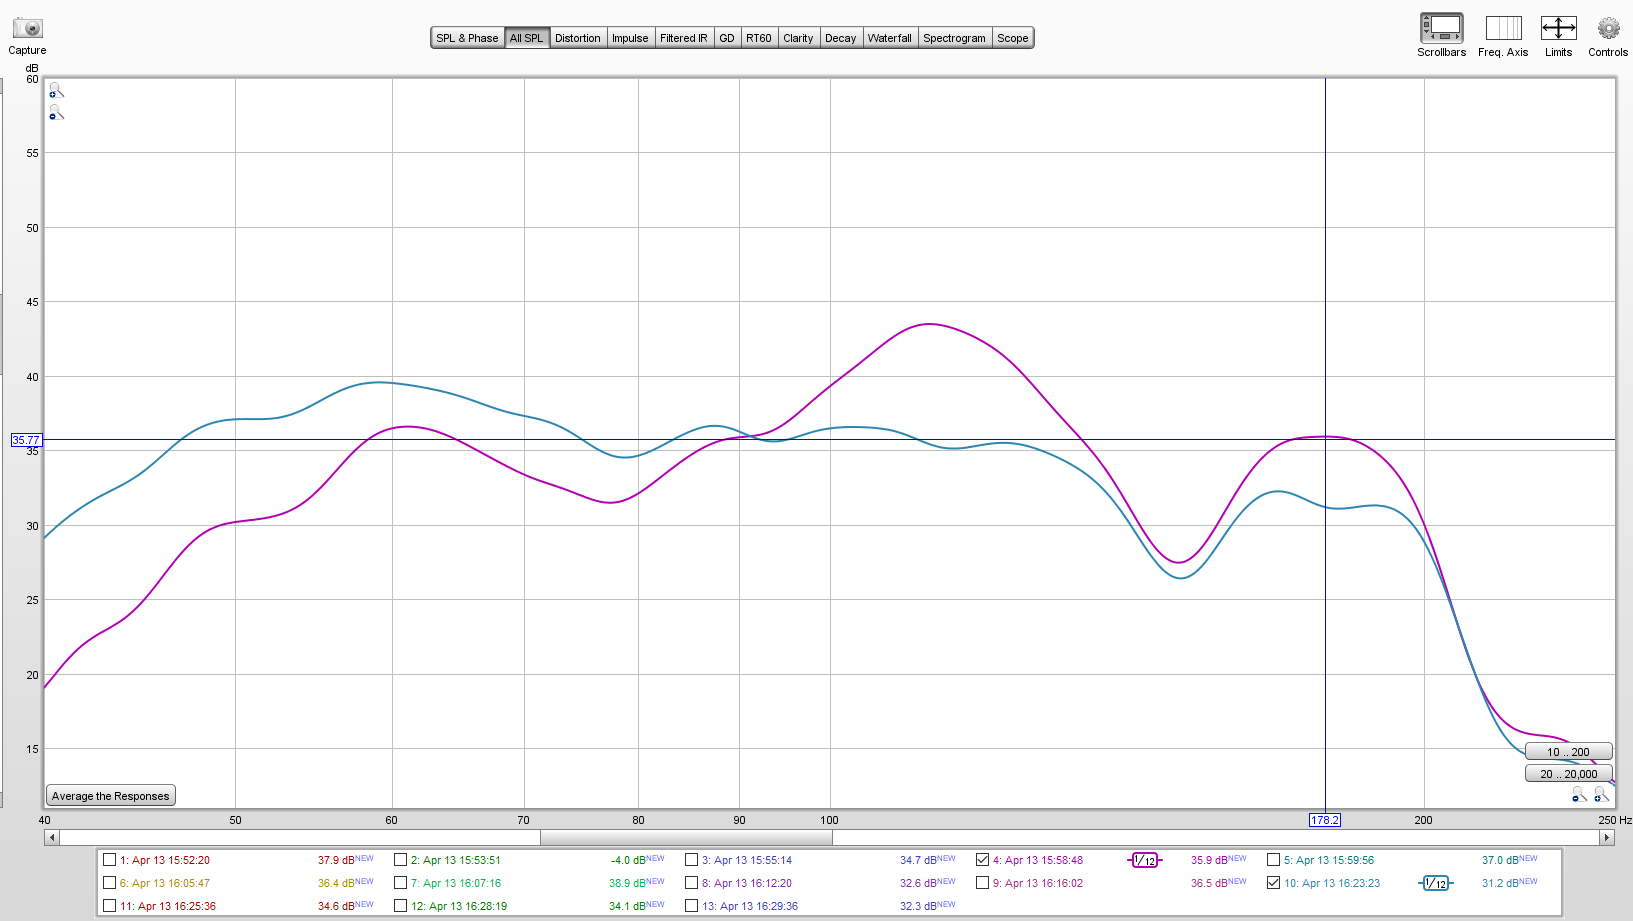Click the horizontal scrollbar thumb below the graph

[x=686, y=837]
